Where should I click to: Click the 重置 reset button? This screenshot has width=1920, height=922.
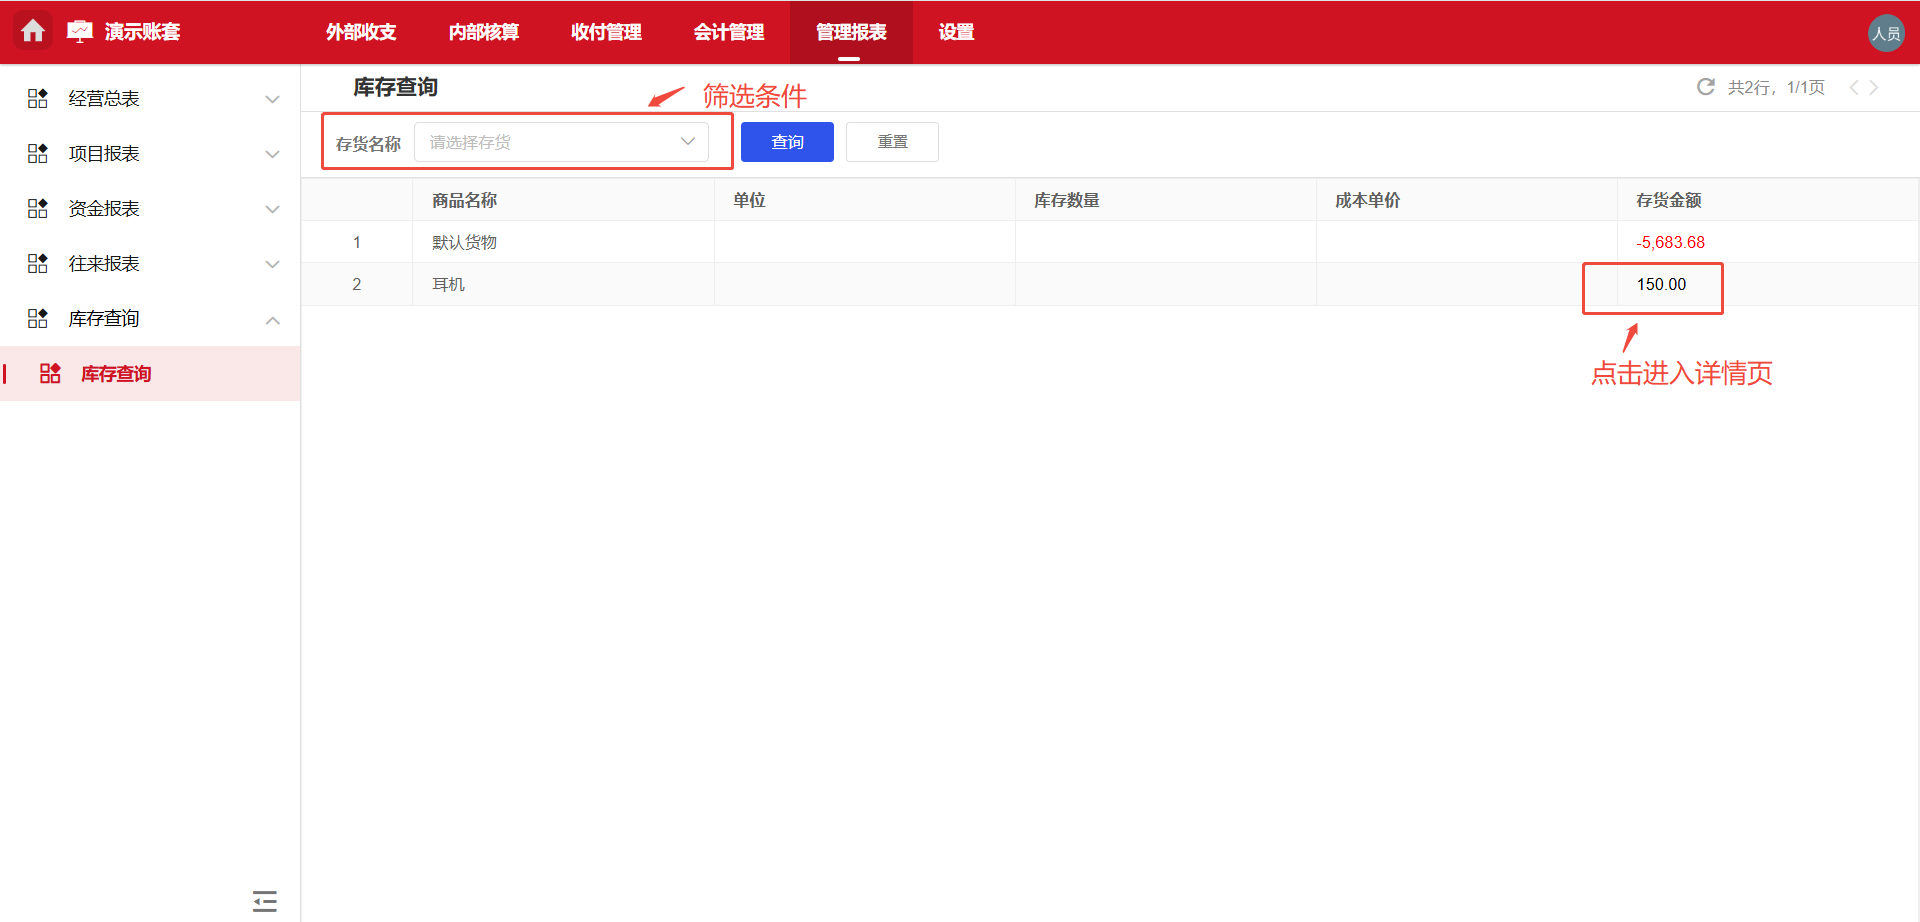pos(891,141)
